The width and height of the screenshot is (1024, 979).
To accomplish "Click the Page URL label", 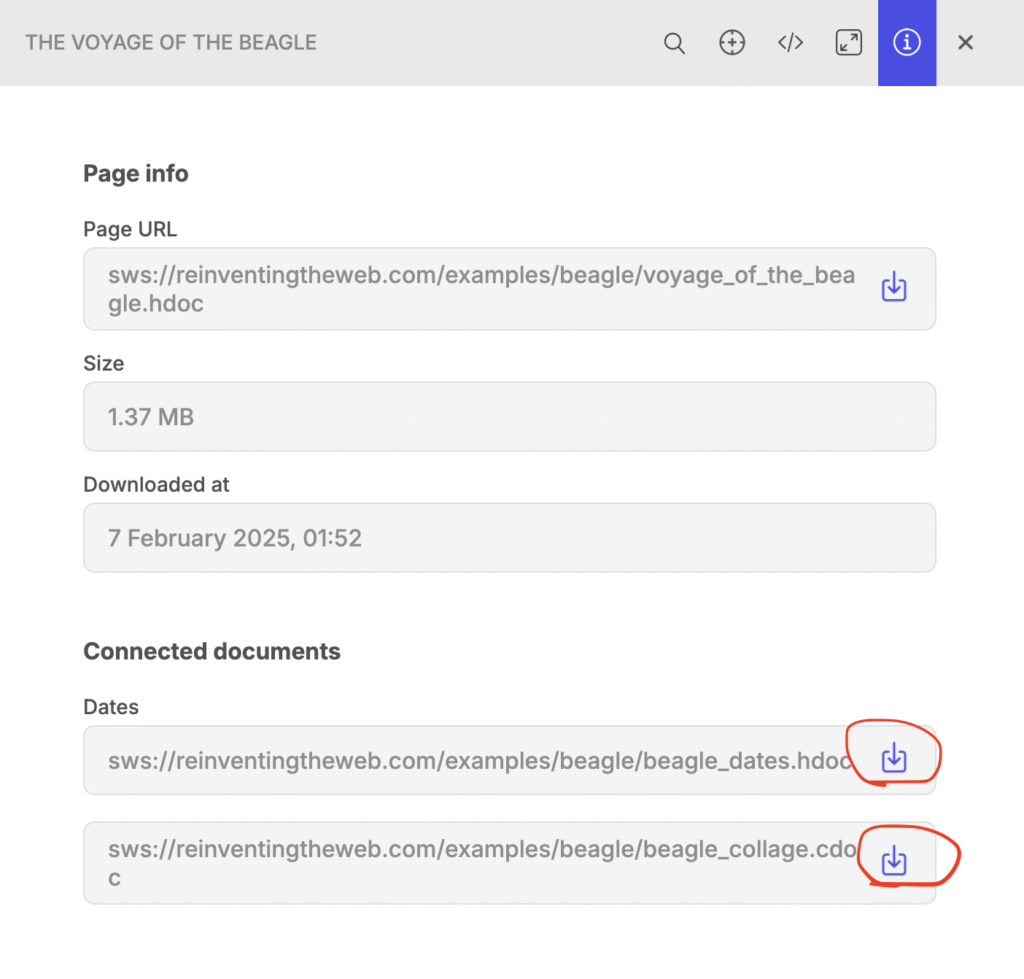I will pyautogui.click(x=130, y=229).
